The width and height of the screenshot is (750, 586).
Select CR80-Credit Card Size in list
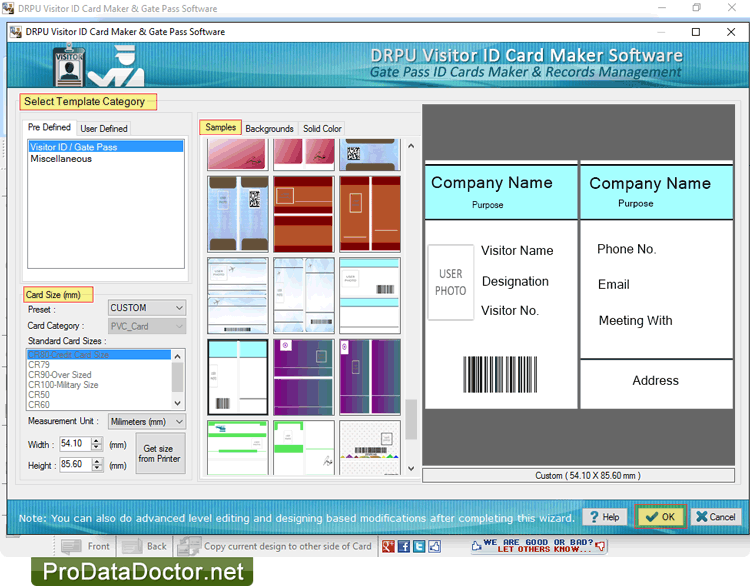99,354
